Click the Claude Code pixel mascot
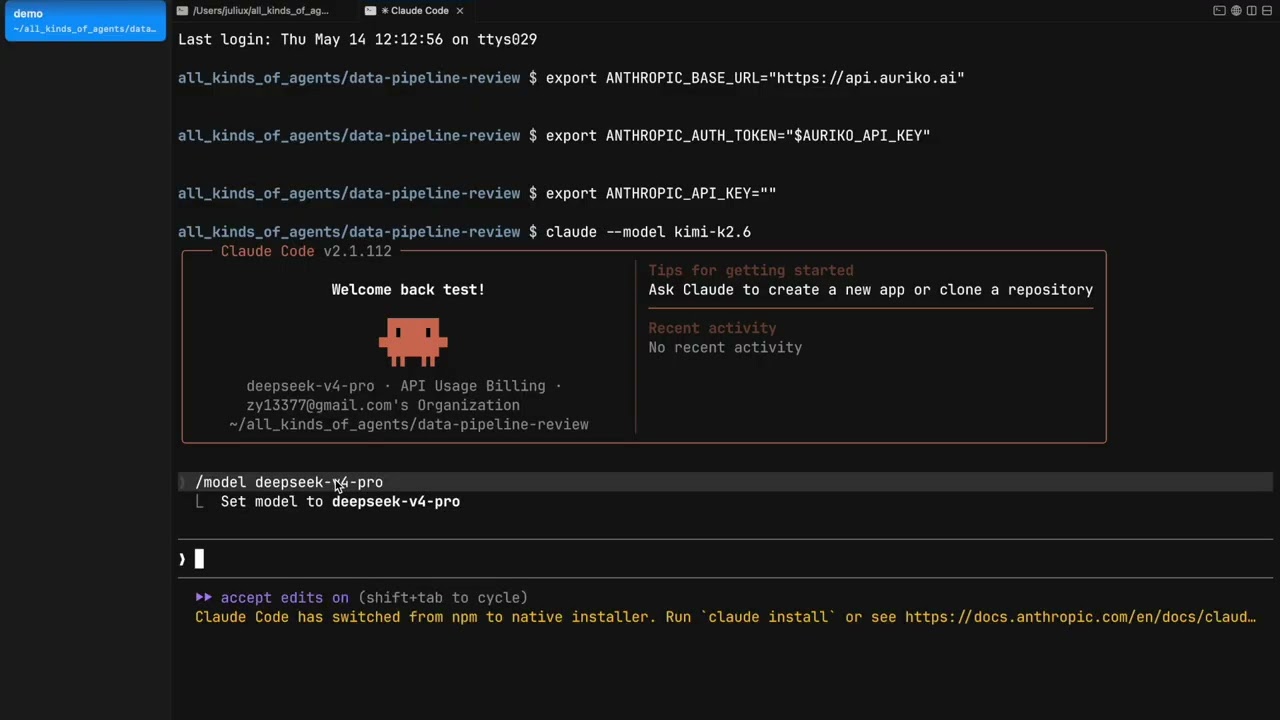 tap(413, 342)
